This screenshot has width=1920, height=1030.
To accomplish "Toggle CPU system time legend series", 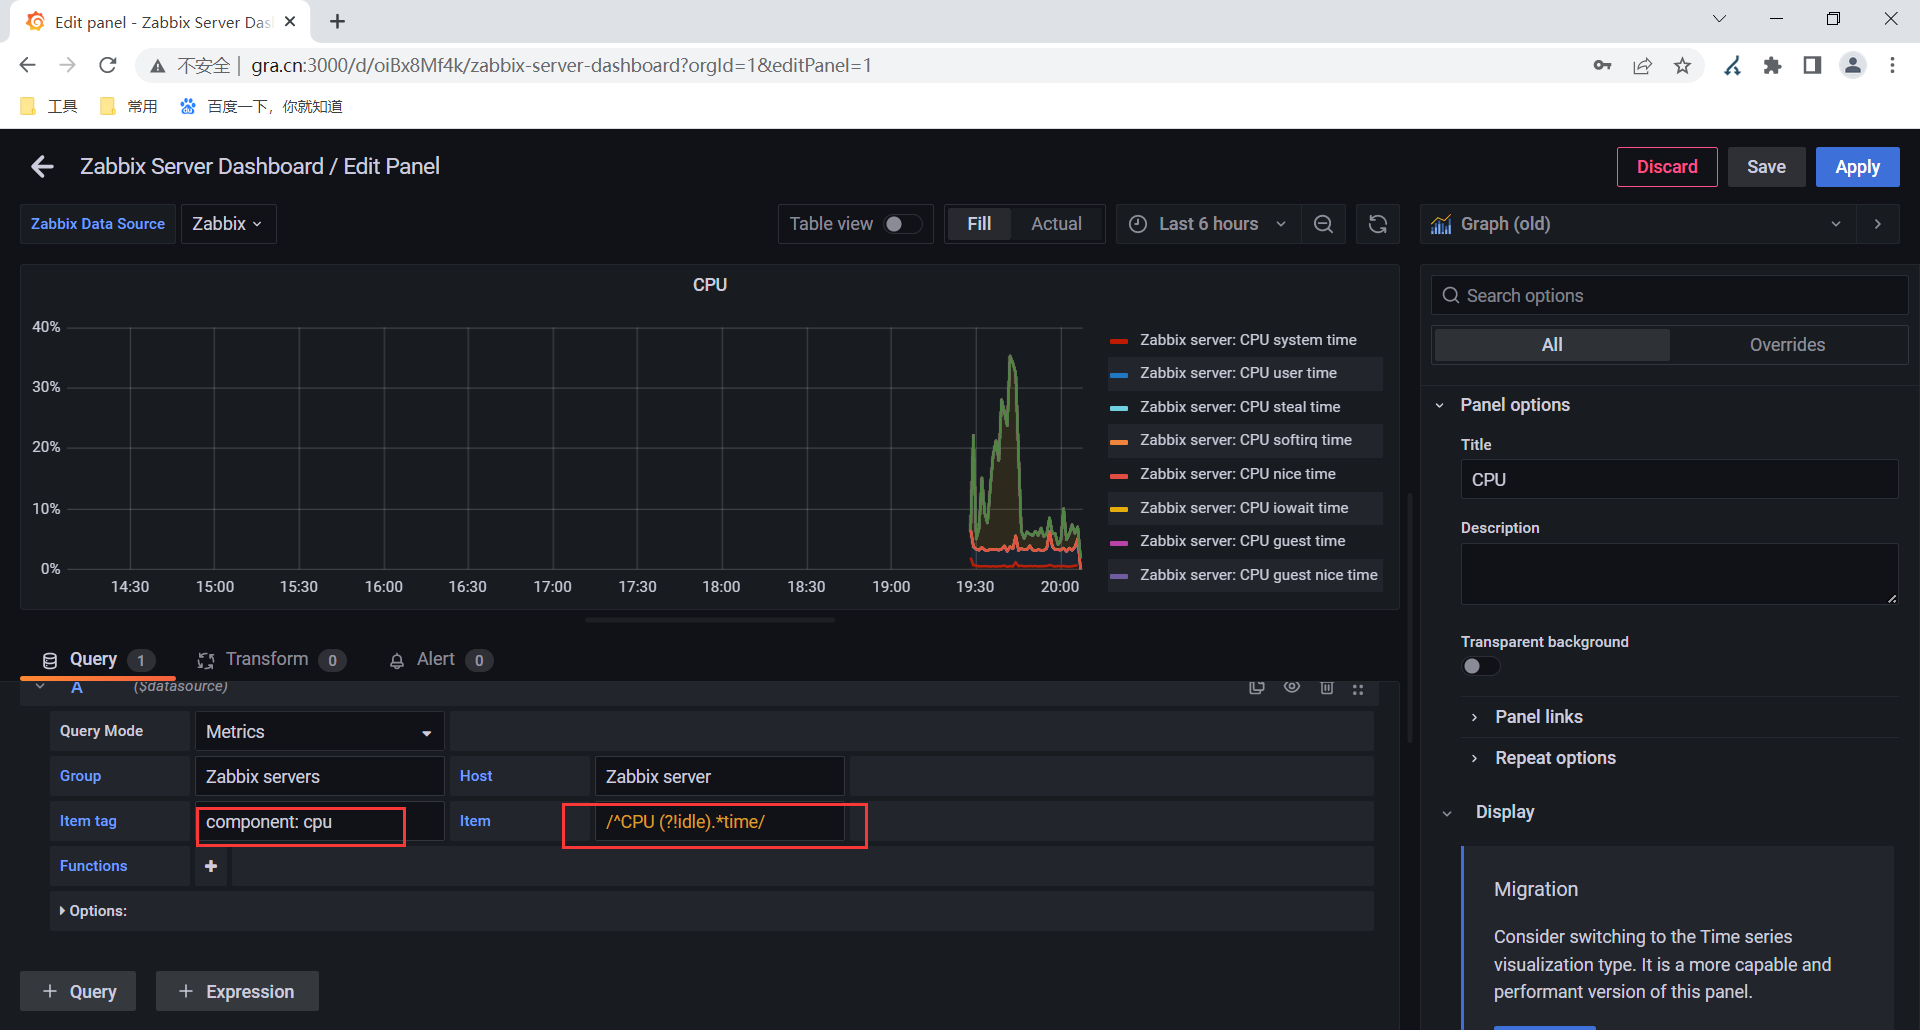I will click(x=1248, y=340).
